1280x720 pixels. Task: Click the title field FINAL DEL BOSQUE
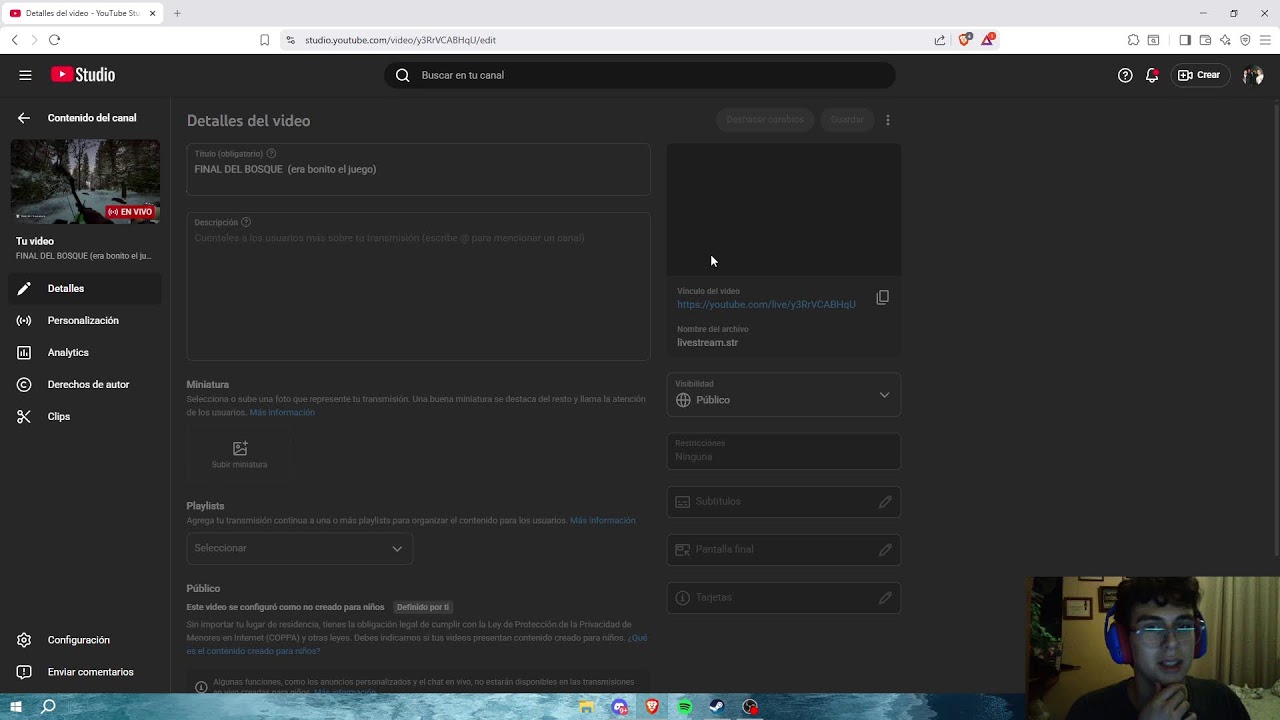418,169
